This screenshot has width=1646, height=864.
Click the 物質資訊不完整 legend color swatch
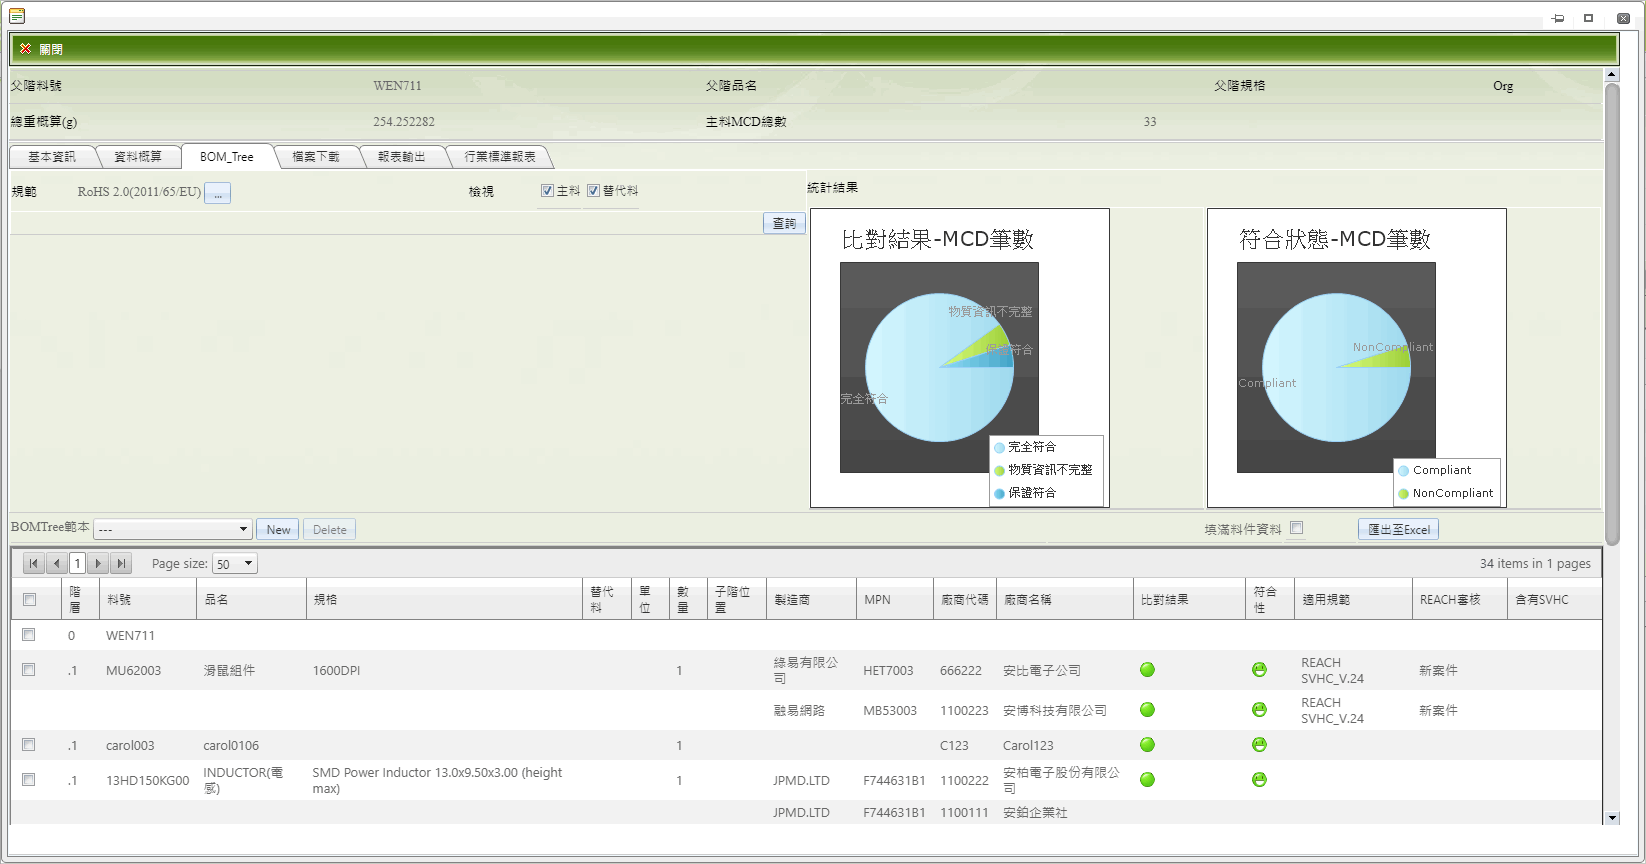(999, 470)
